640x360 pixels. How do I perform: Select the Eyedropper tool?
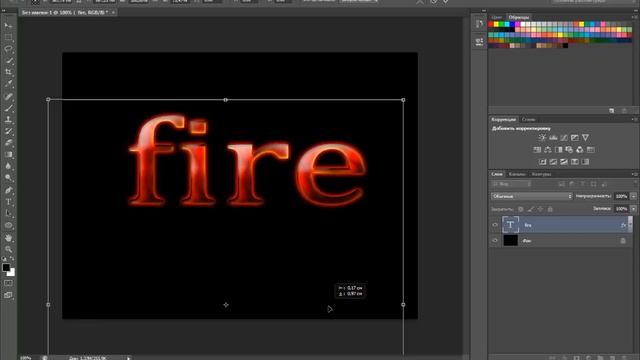(8, 84)
